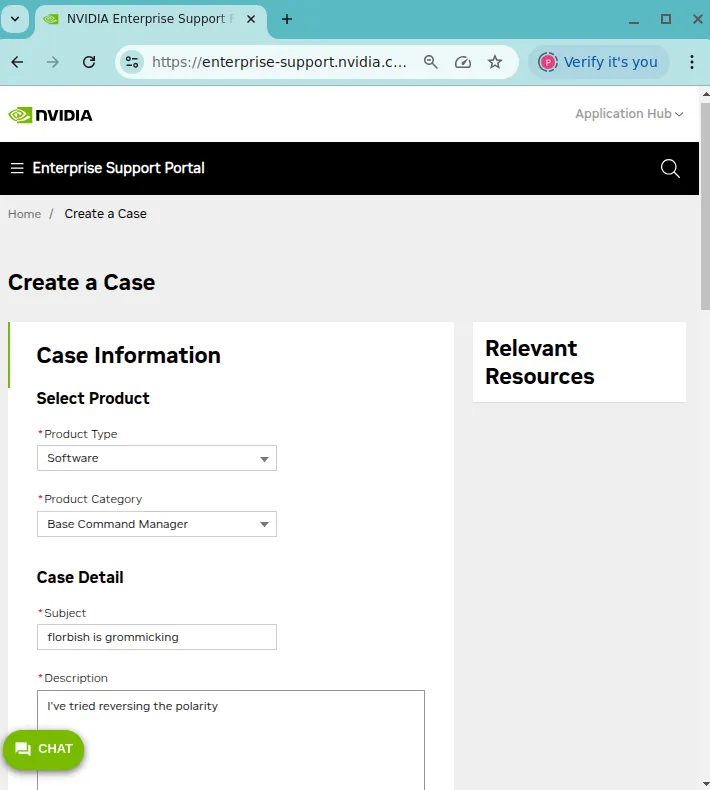Click the Select Product heading
Screen dimensions: 710x790
(93, 398)
